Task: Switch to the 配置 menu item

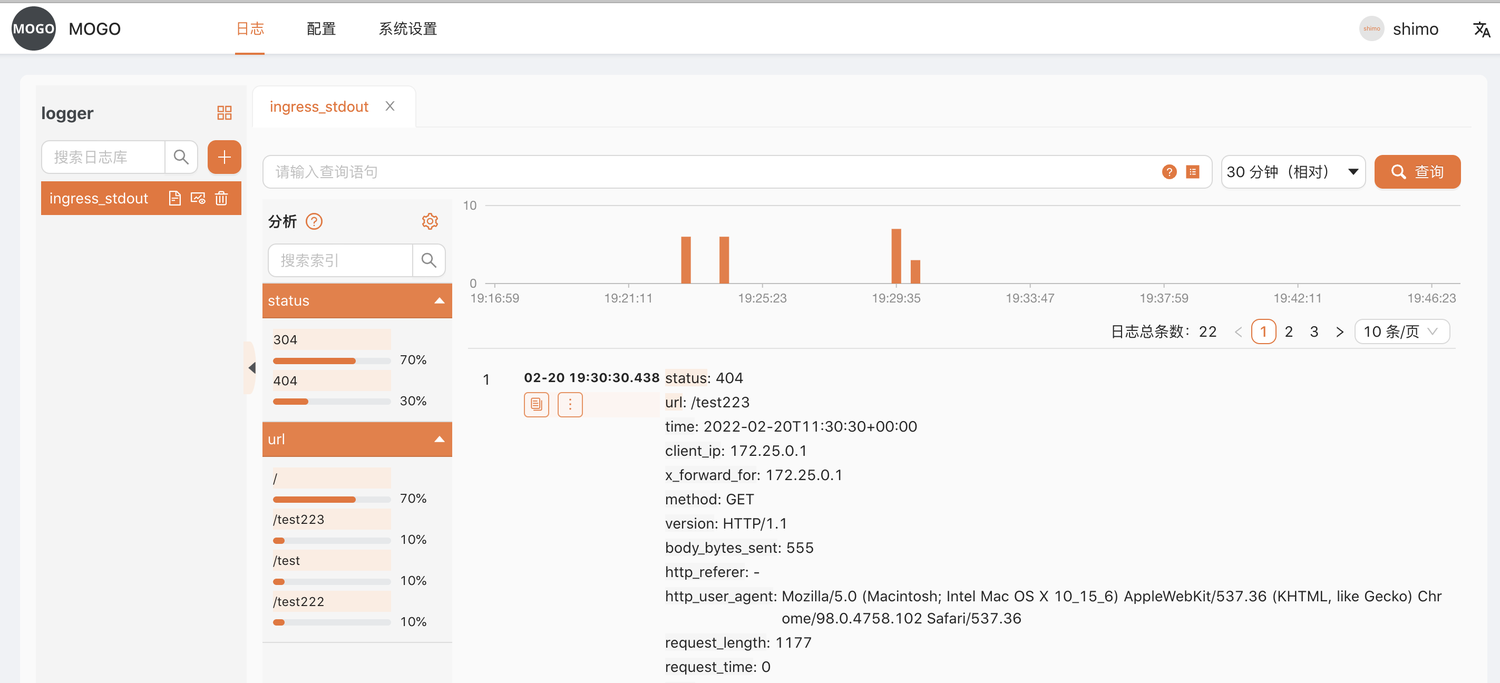Action: point(320,28)
